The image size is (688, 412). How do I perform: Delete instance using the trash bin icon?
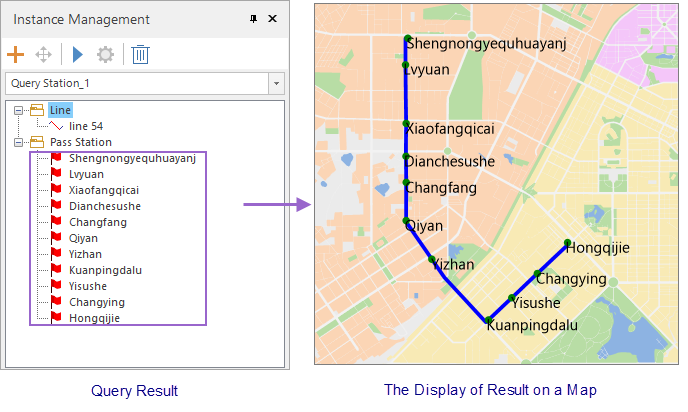[x=140, y=54]
